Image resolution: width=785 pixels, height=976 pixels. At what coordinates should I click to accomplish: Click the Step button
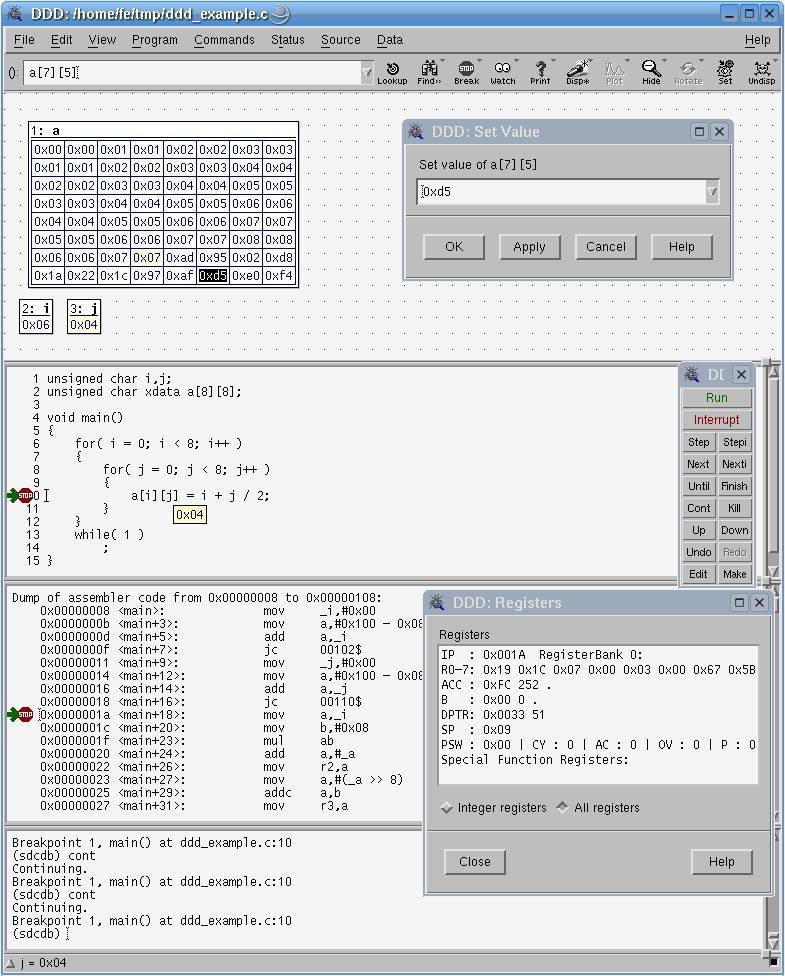pyautogui.click(x=698, y=442)
